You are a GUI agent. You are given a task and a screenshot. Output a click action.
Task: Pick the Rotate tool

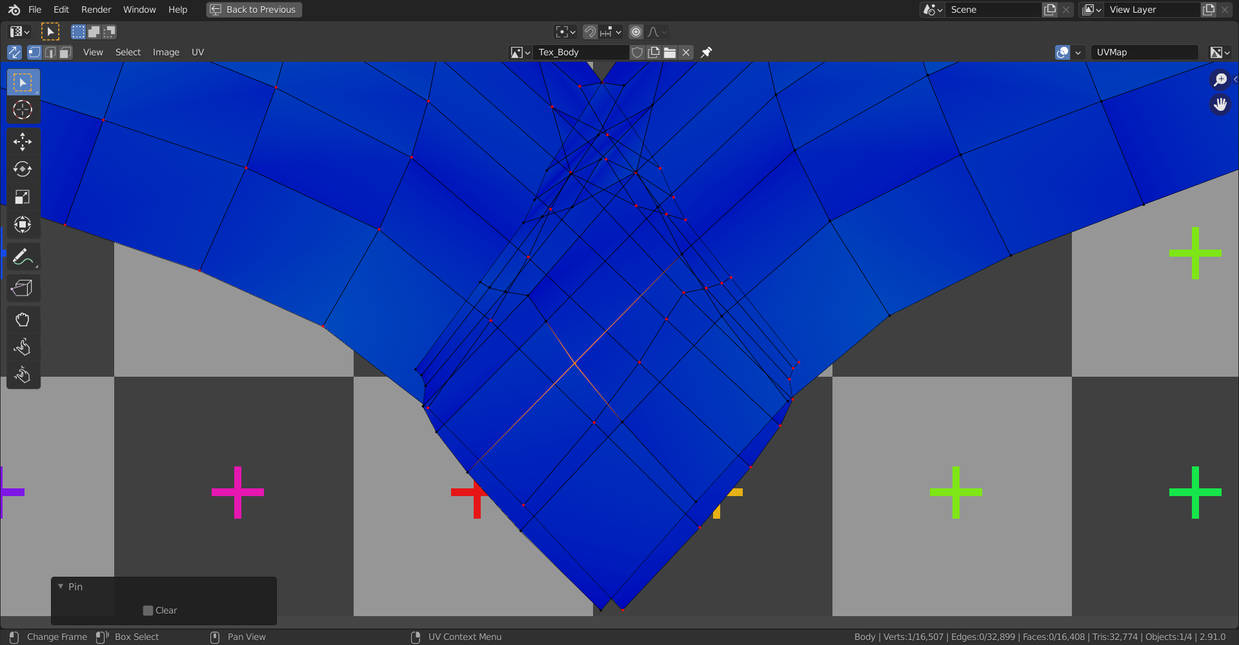[x=23, y=170]
